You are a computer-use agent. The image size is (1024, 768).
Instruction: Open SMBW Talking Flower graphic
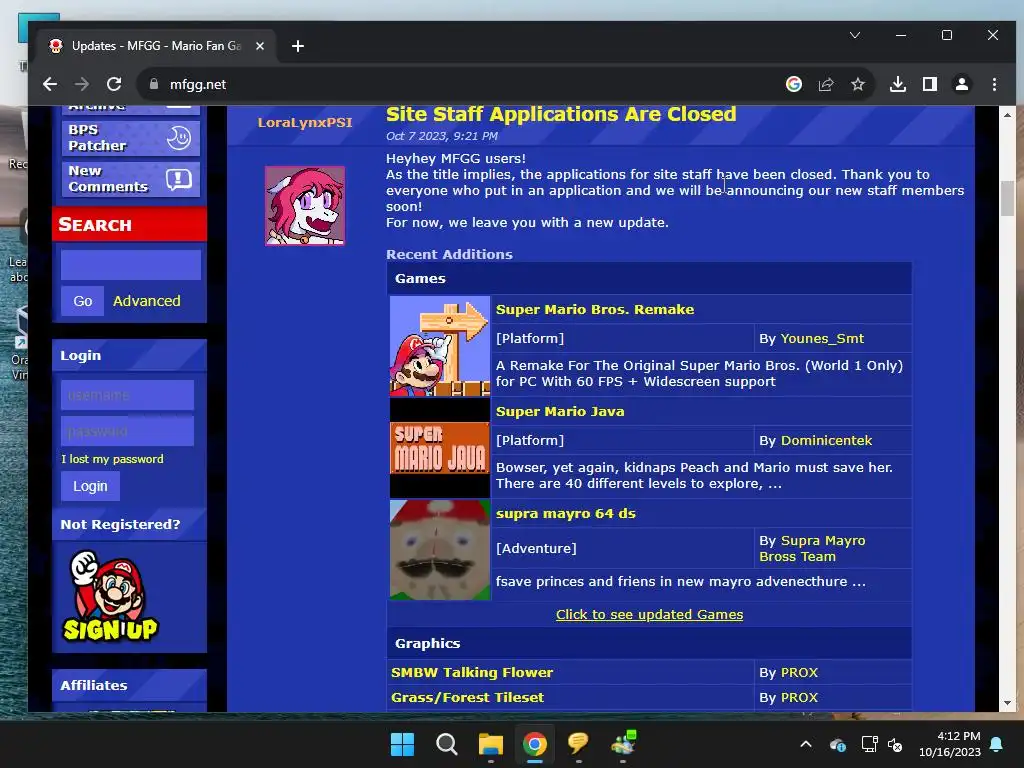[472, 672]
